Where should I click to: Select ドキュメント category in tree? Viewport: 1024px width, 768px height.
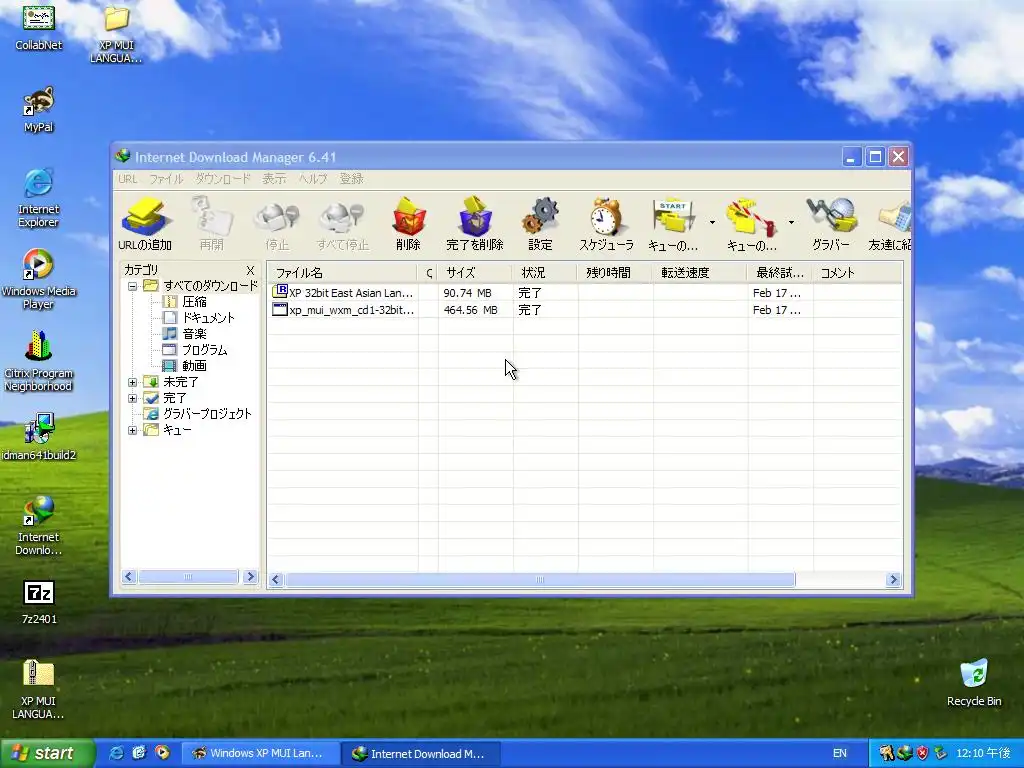point(208,318)
